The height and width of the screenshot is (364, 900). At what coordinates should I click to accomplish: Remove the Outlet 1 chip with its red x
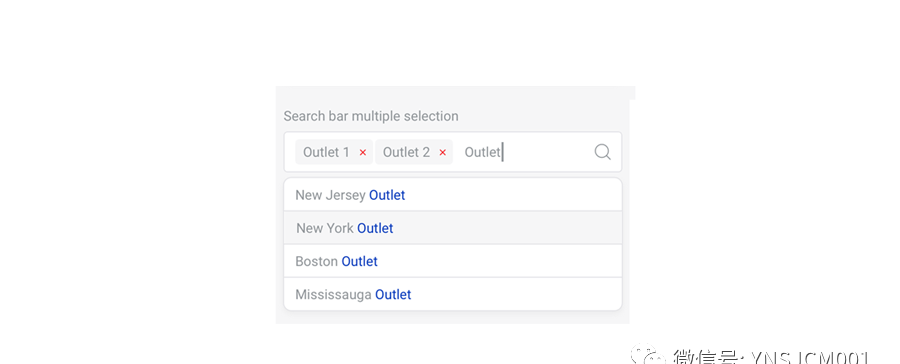[363, 153]
